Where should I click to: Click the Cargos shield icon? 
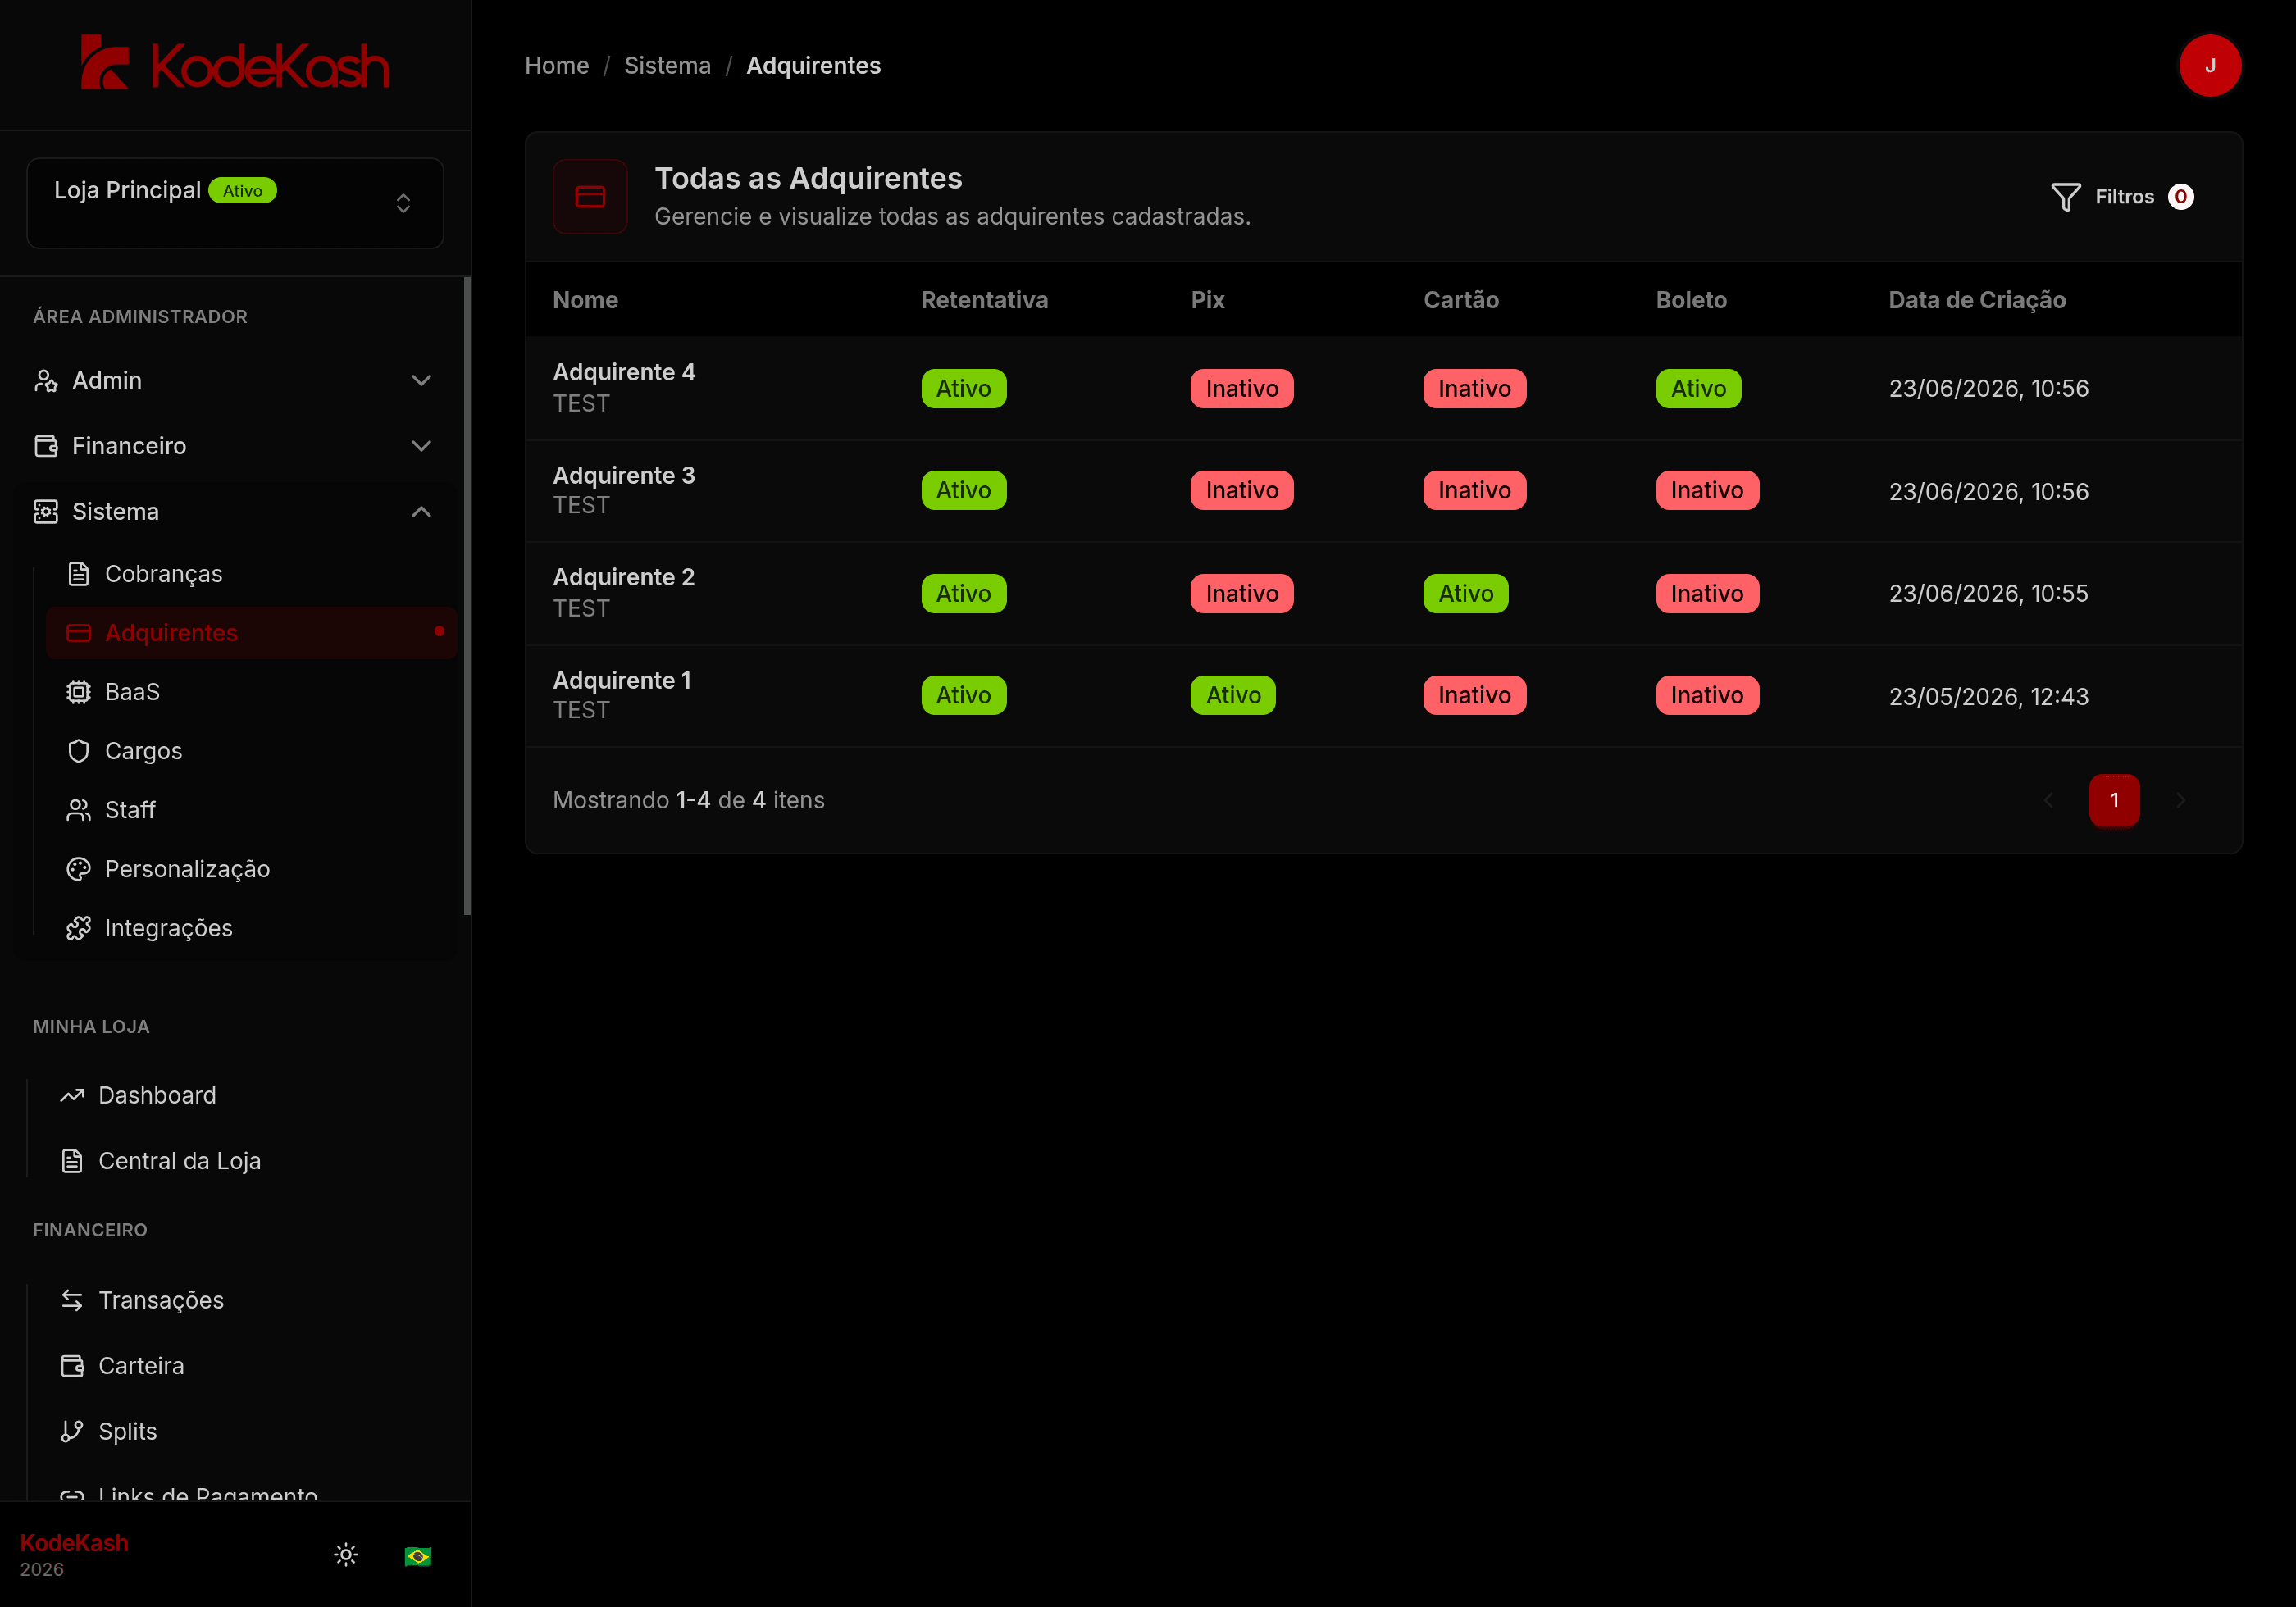[x=78, y=751]
